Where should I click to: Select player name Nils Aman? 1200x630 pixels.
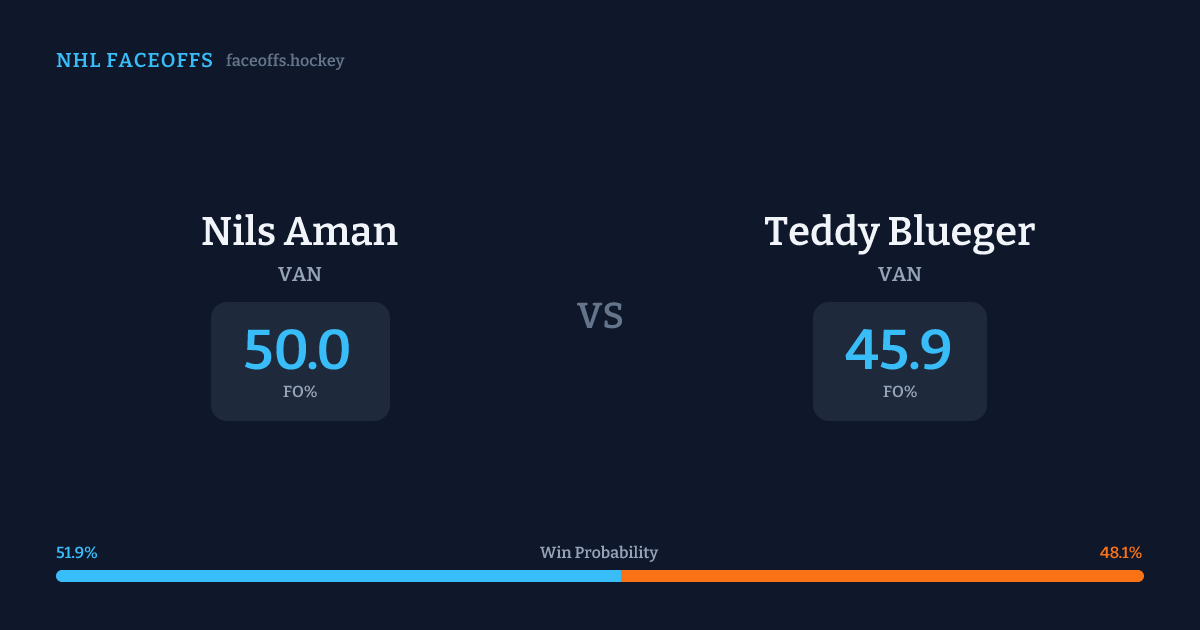(300, 231)
